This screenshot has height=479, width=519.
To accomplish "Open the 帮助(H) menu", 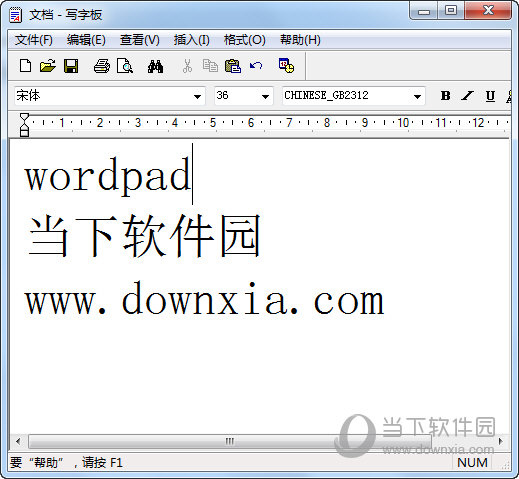I will pos(300,40).
